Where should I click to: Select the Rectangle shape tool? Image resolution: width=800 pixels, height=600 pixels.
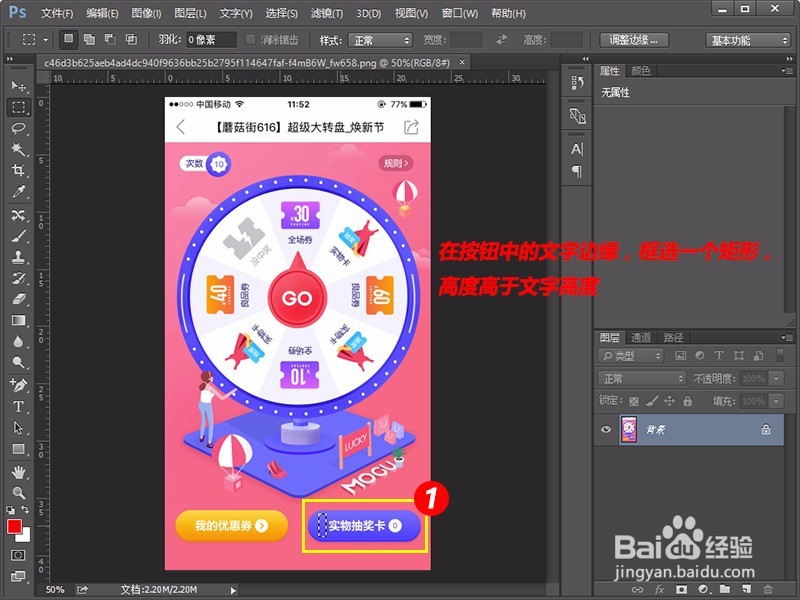[18, 449]
